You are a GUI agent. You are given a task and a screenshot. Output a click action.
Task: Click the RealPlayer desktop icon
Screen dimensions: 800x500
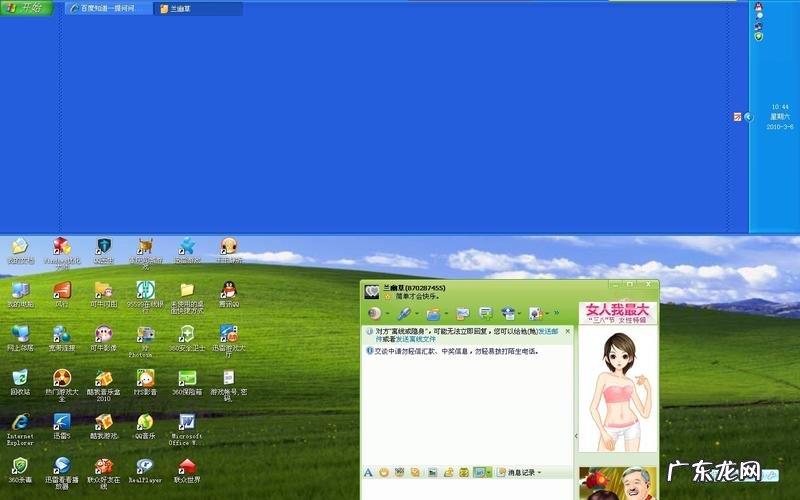click(x=144, y=466)
